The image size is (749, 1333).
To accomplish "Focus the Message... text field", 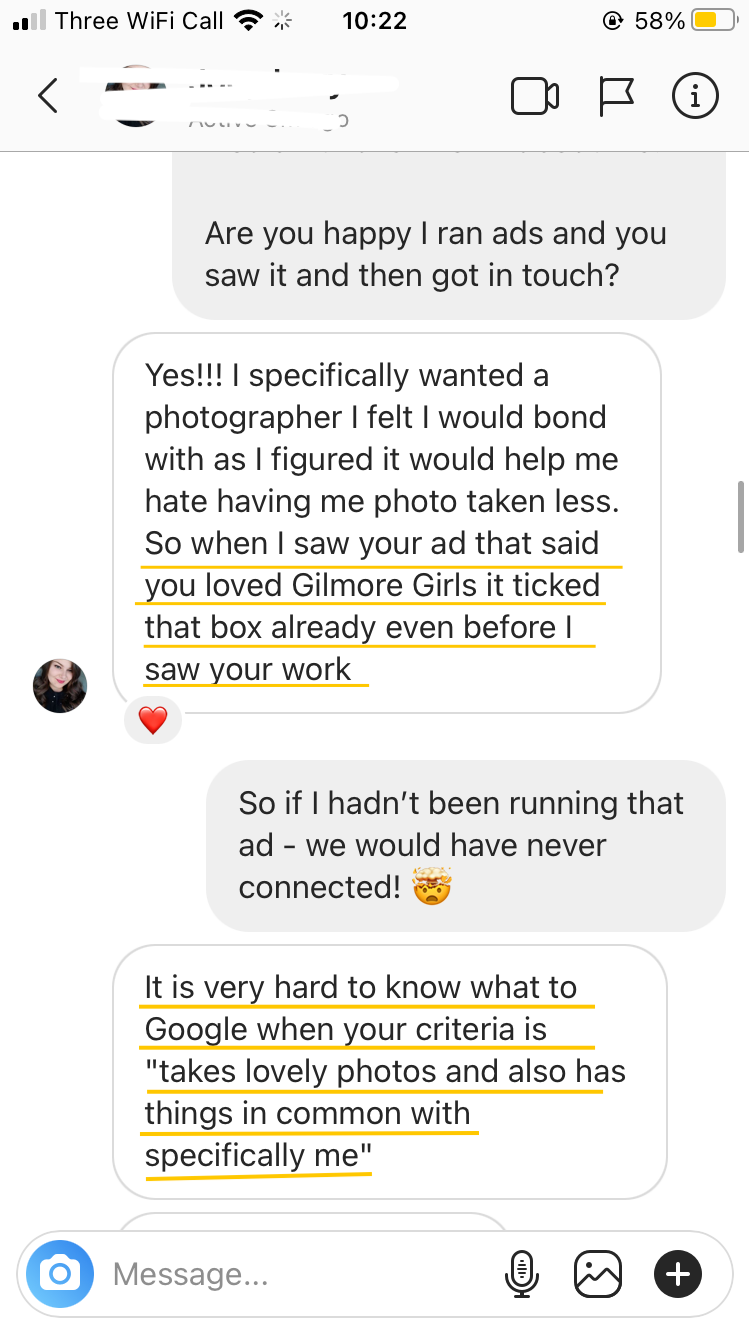I will (x=300, y=1274).
